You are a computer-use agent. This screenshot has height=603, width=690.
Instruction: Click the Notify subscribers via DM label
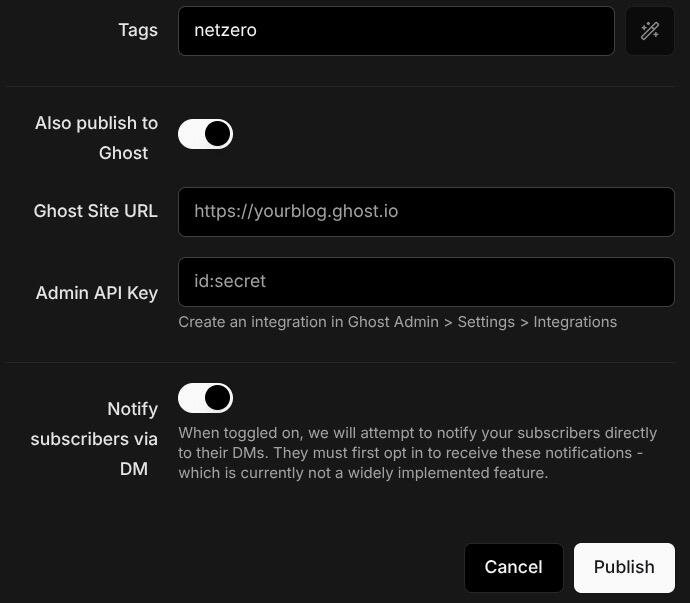coord(94,439)
